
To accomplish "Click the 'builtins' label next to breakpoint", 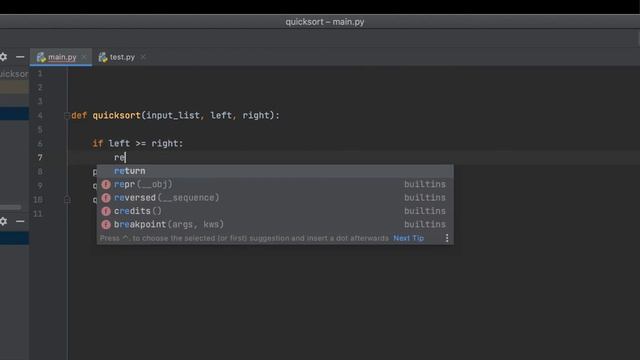I will point(425,224).
